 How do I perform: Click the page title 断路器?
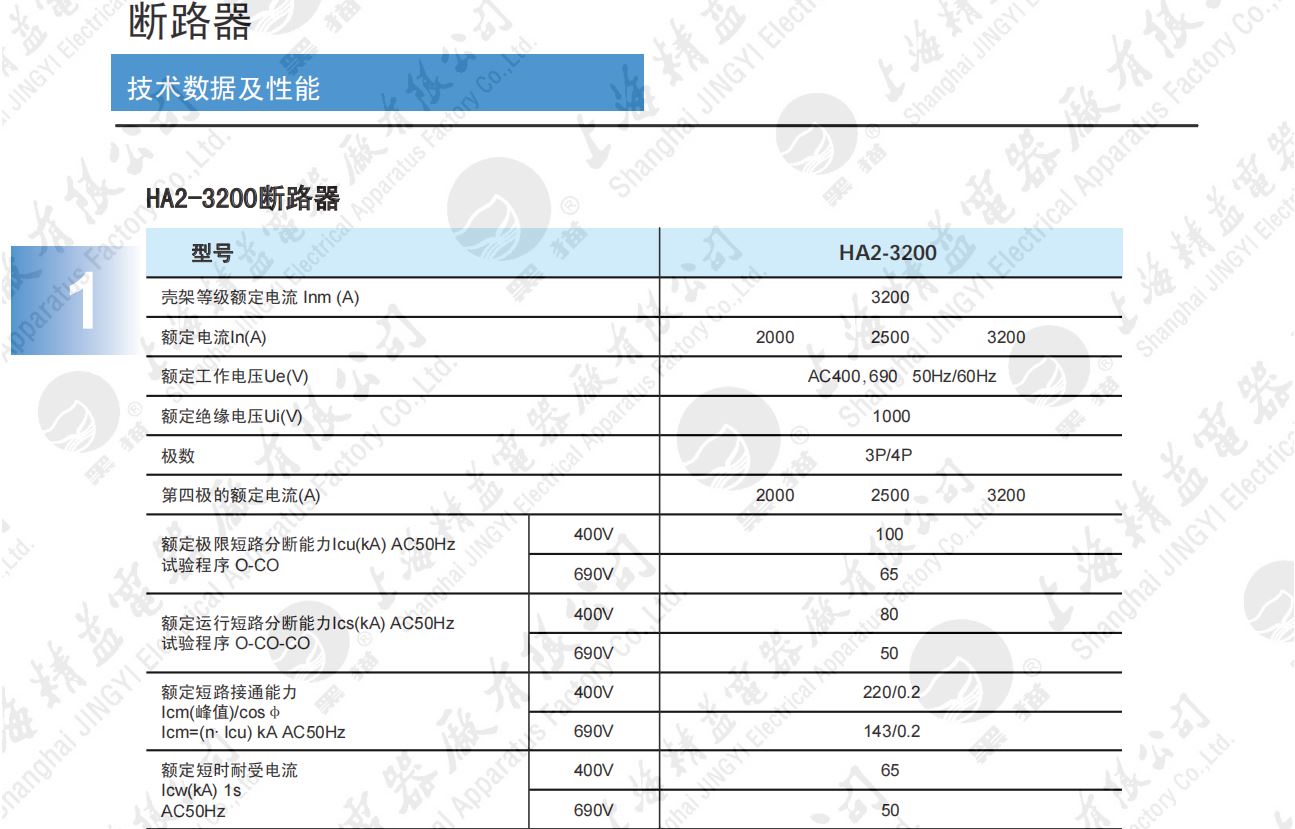[190, 22]
